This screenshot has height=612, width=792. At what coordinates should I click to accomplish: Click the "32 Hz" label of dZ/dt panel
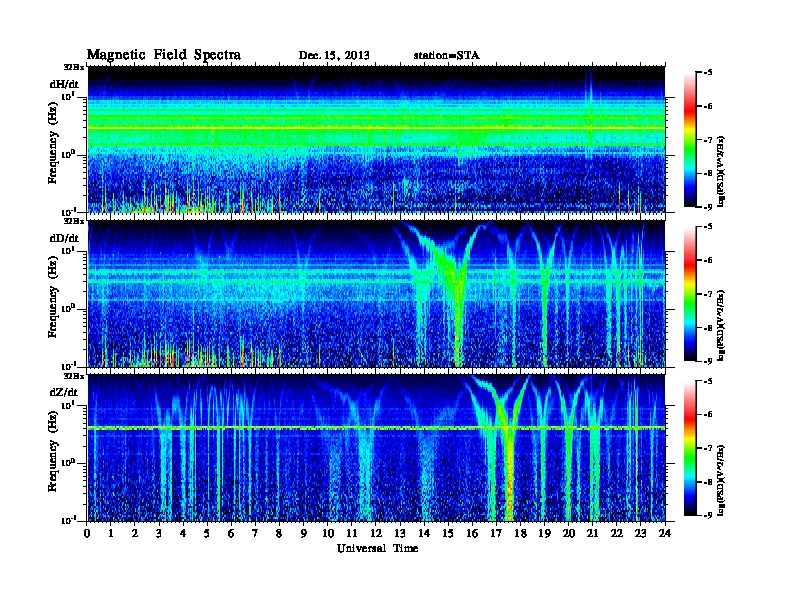coord(73,376)
